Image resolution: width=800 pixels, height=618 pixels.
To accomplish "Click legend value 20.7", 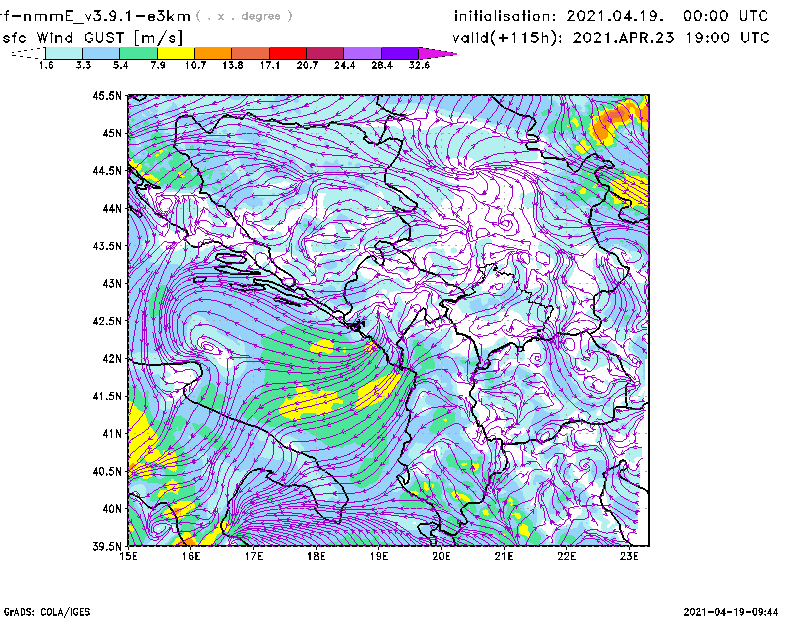I will coord(307,65).
